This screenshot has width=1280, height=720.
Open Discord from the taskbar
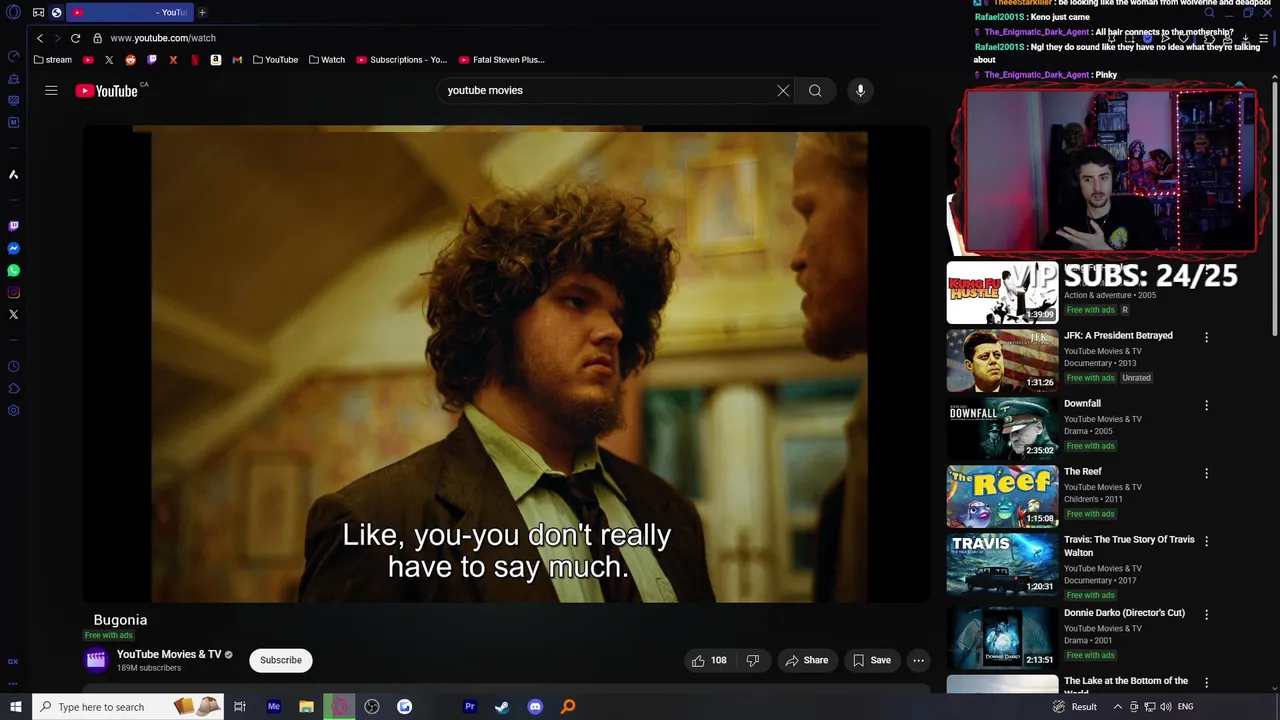coord(535,707)
